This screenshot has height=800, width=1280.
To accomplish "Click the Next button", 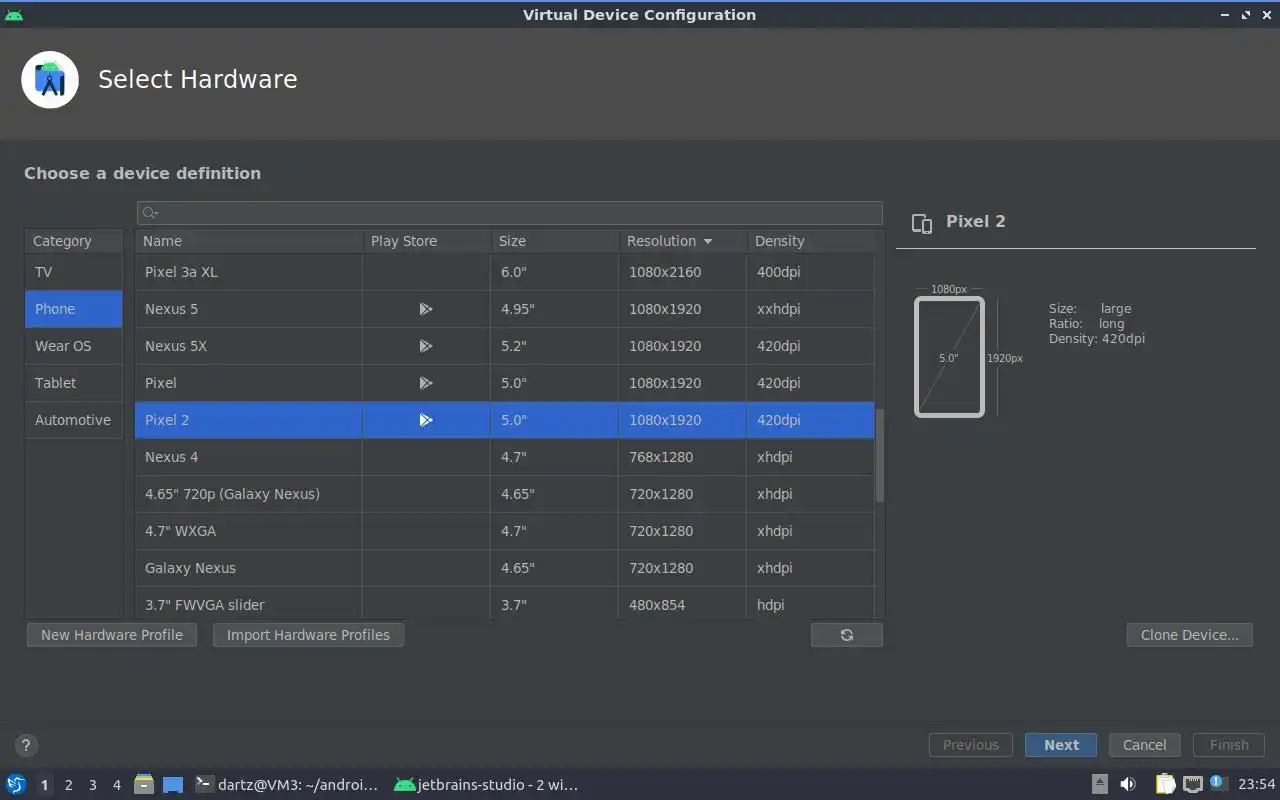I will pyautogui.click(x=1061, y=745).
